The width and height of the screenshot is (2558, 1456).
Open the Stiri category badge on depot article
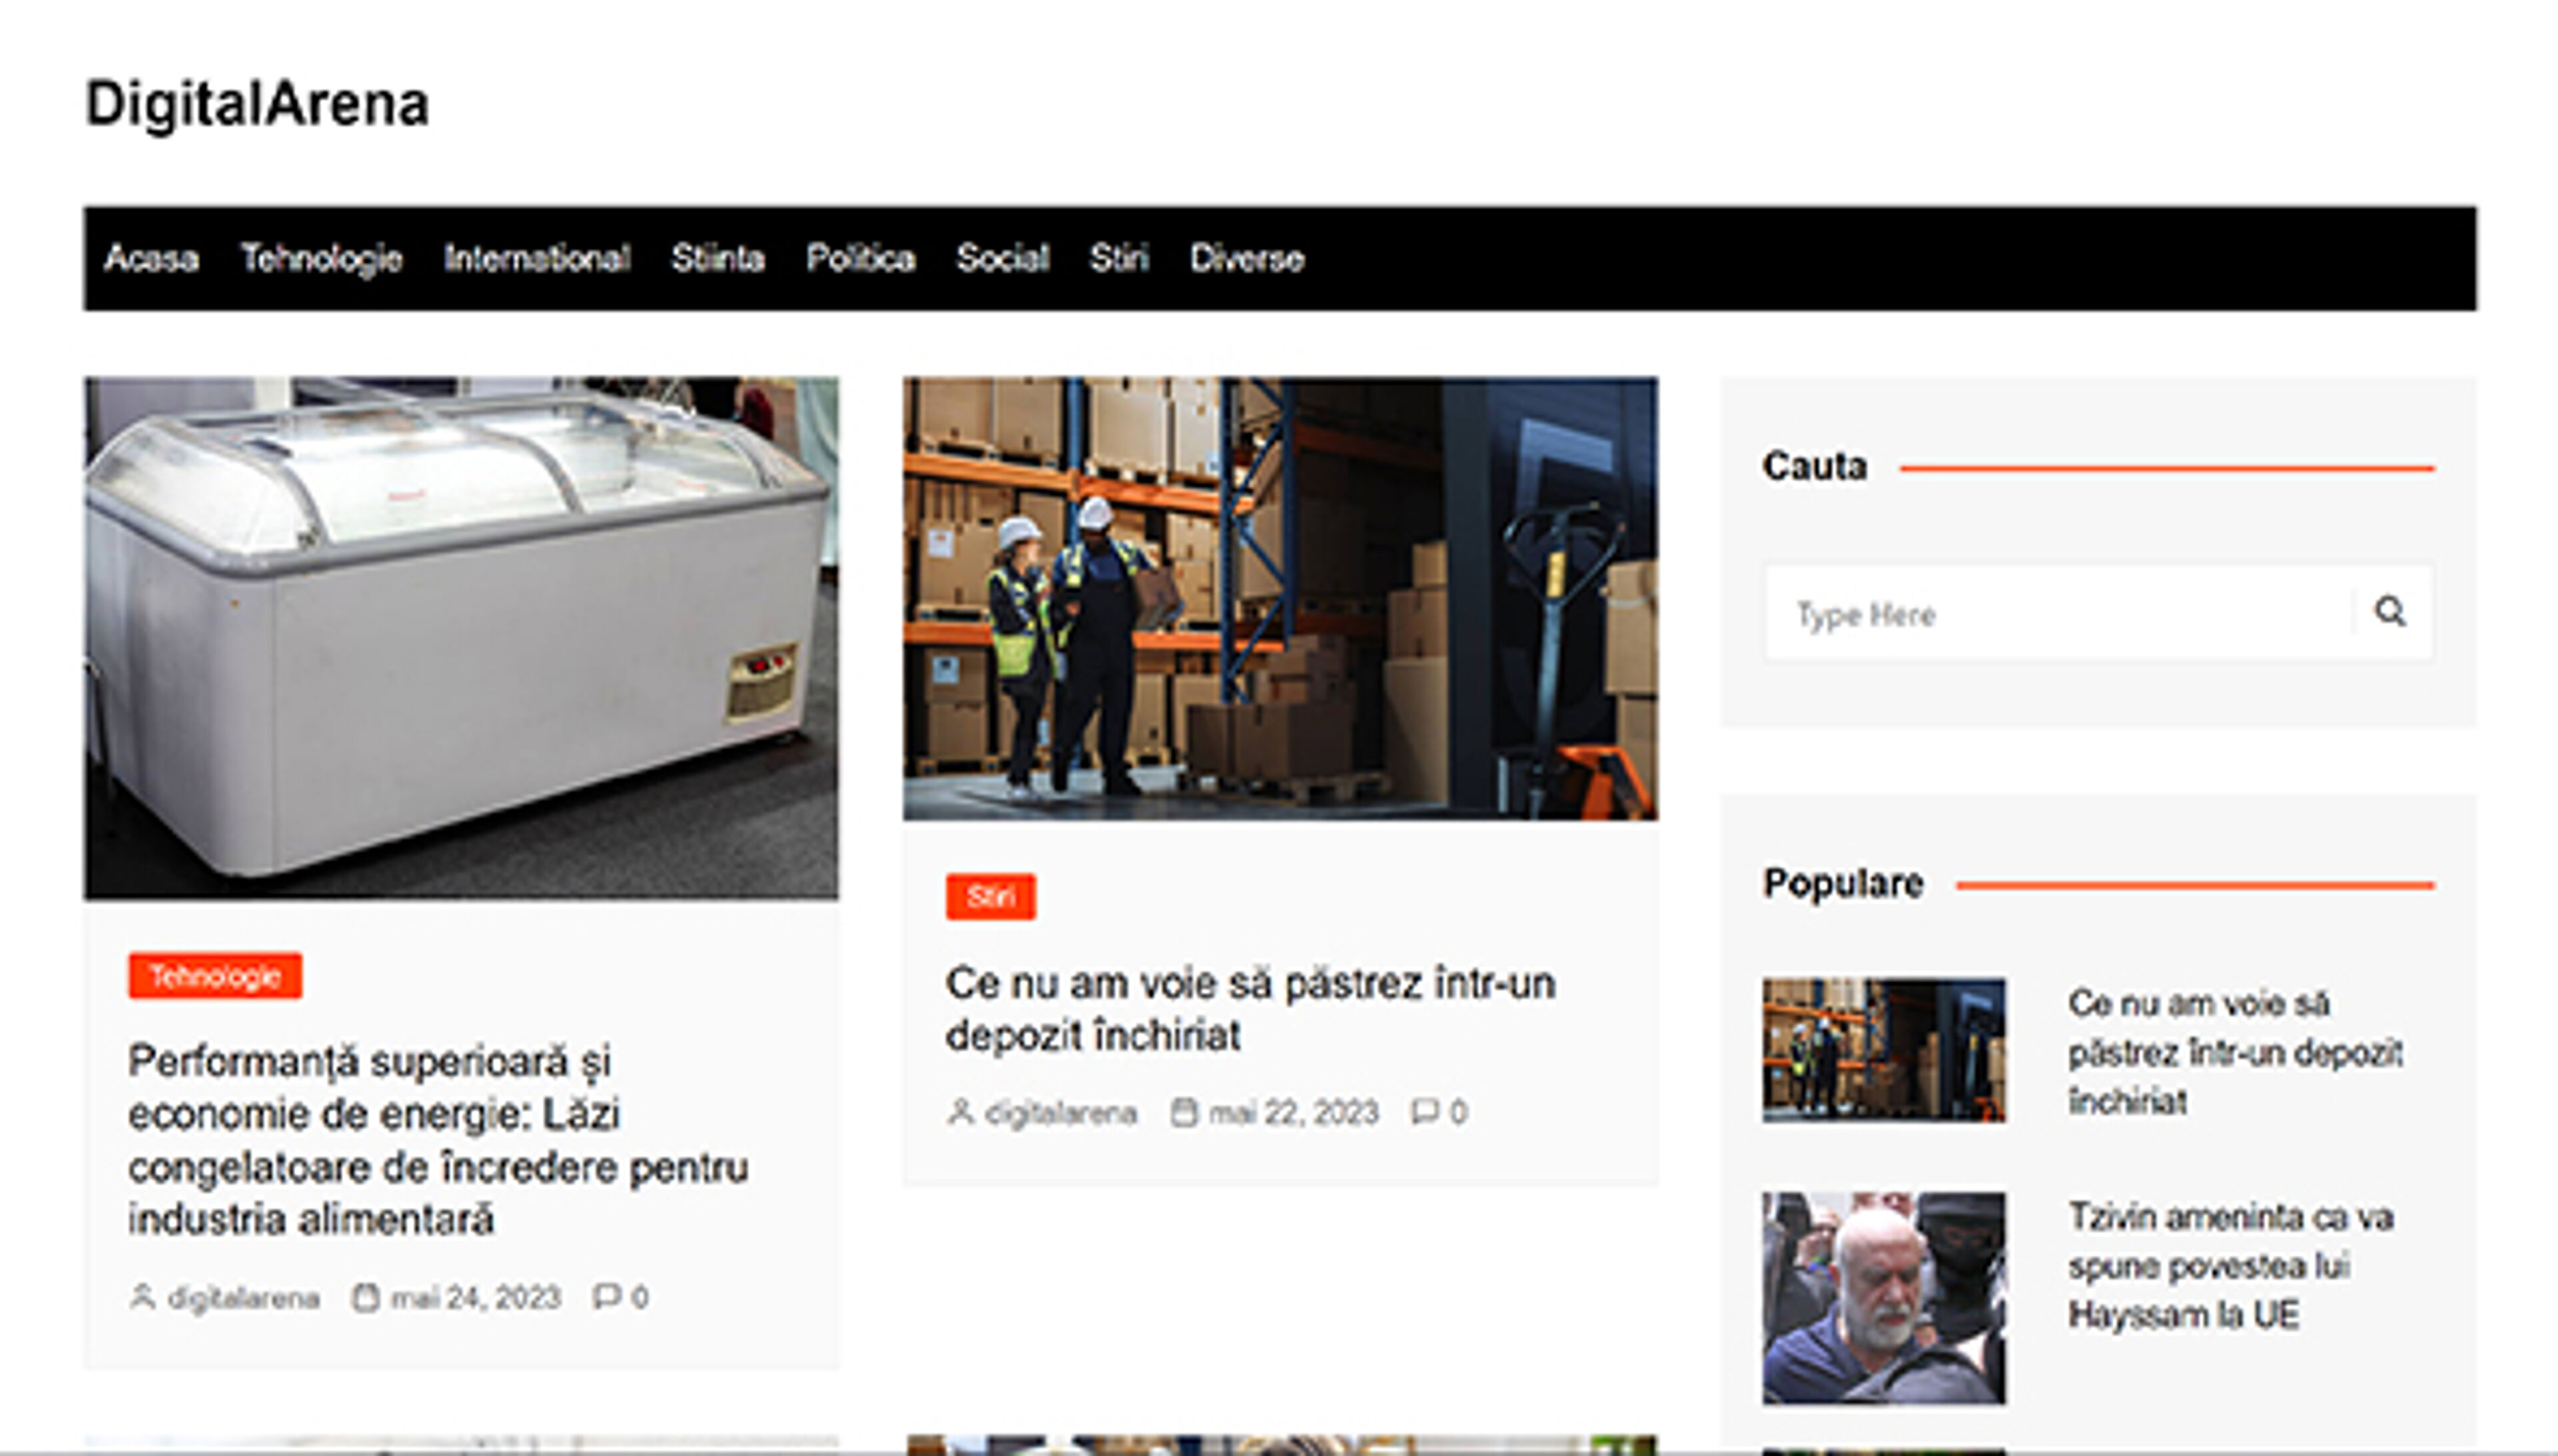click(x=991, y=898)
